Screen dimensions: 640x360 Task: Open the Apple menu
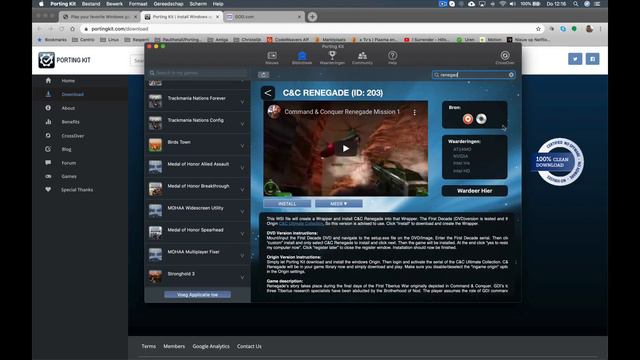41,4
